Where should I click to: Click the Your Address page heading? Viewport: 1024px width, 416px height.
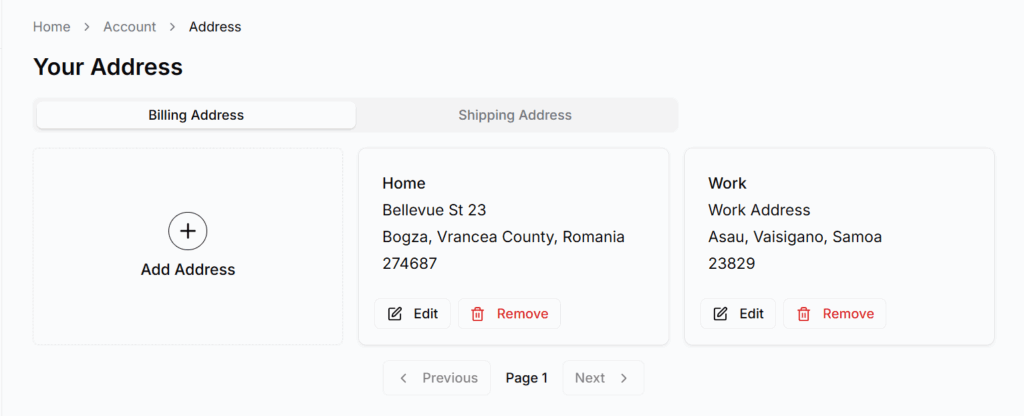tap(108, 67)
